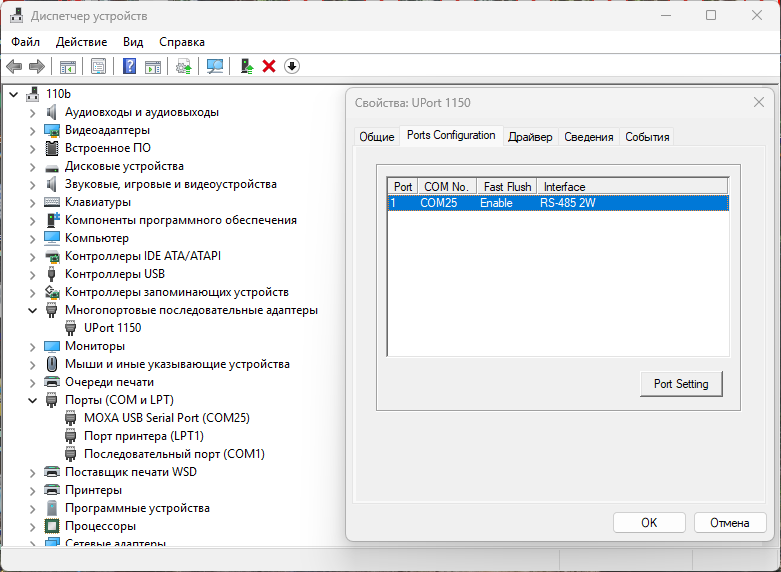Open the Properties toolbar icon
The width and height of the screenshot is (781, 572).
99,66
